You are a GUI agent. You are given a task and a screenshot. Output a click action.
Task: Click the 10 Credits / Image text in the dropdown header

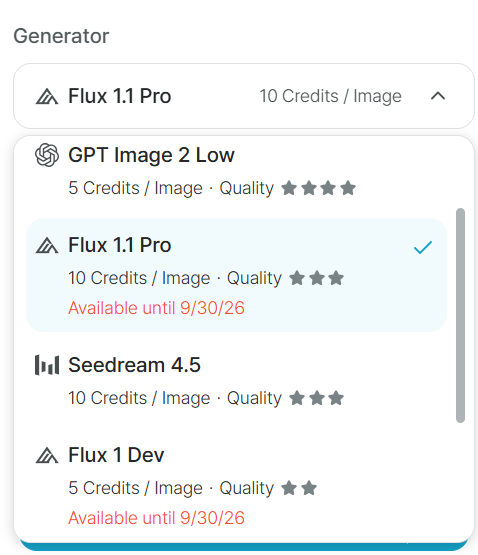tap(330, 96)
